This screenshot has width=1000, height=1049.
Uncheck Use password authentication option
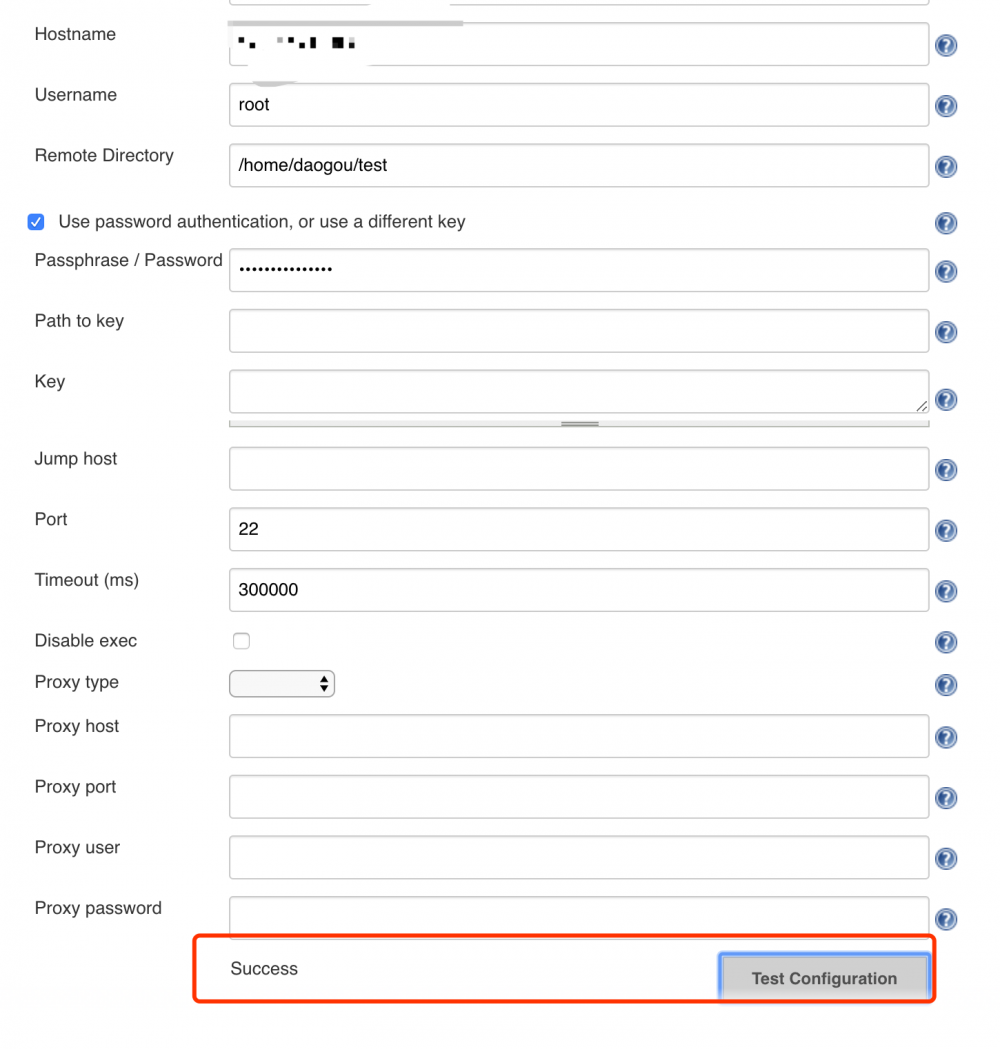pyautogui.click(x=36, y=222)
